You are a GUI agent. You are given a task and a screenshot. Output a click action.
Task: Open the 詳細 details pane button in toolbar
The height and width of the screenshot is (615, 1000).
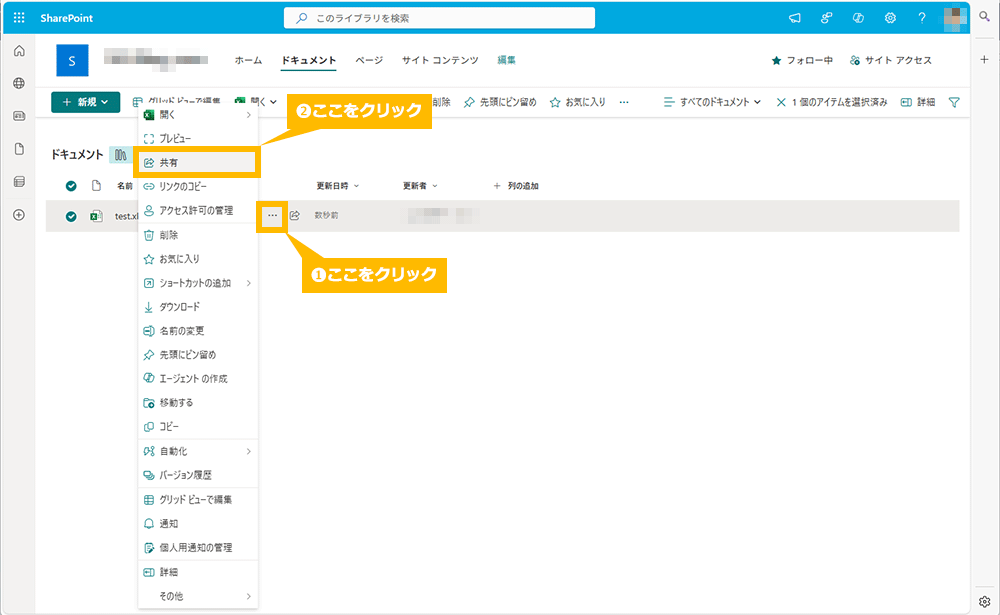pyautogui.click(x=918, y=102)
